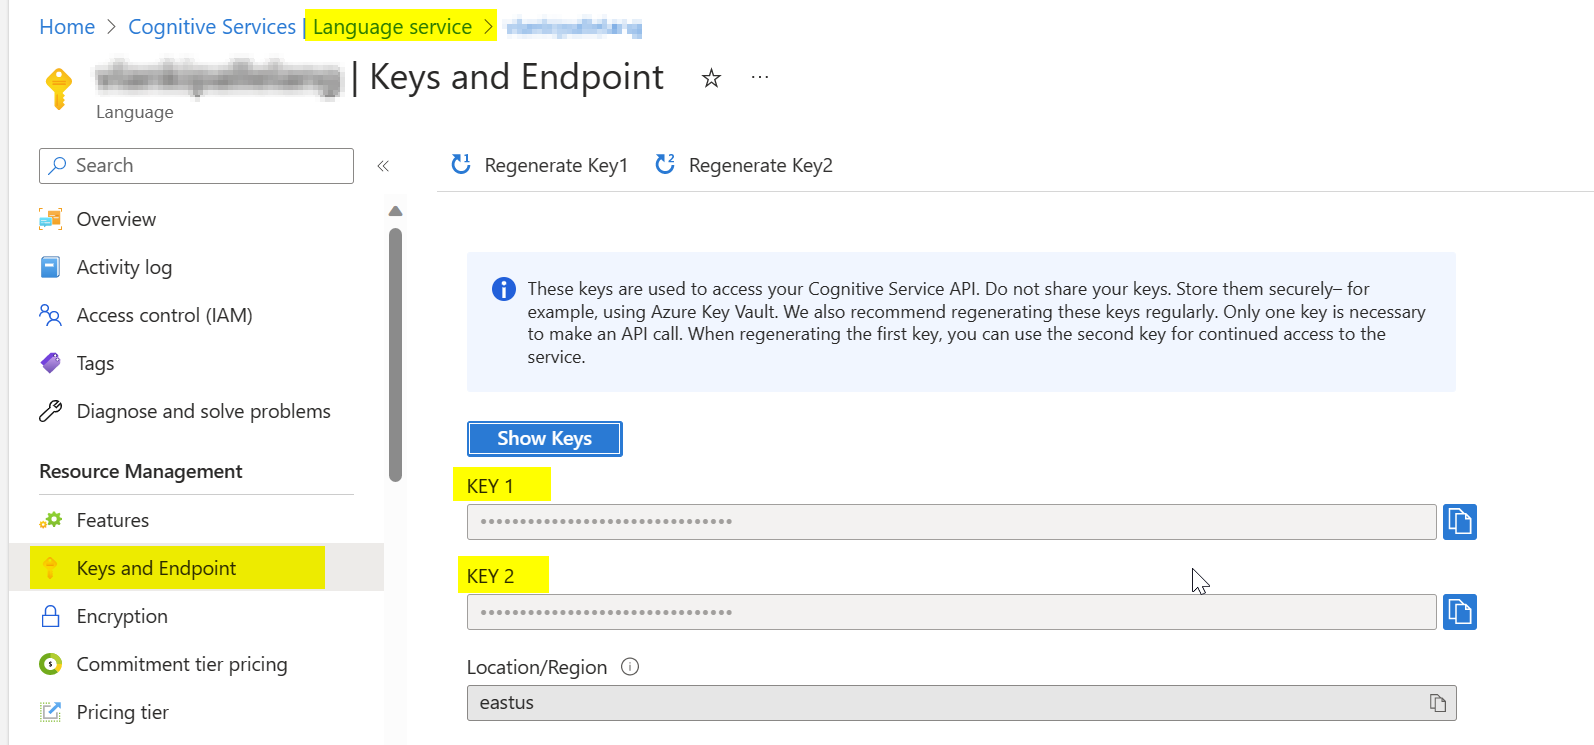1594x745 pixels.
Task: Click the Activity log icon
Action: pos(50,267)
